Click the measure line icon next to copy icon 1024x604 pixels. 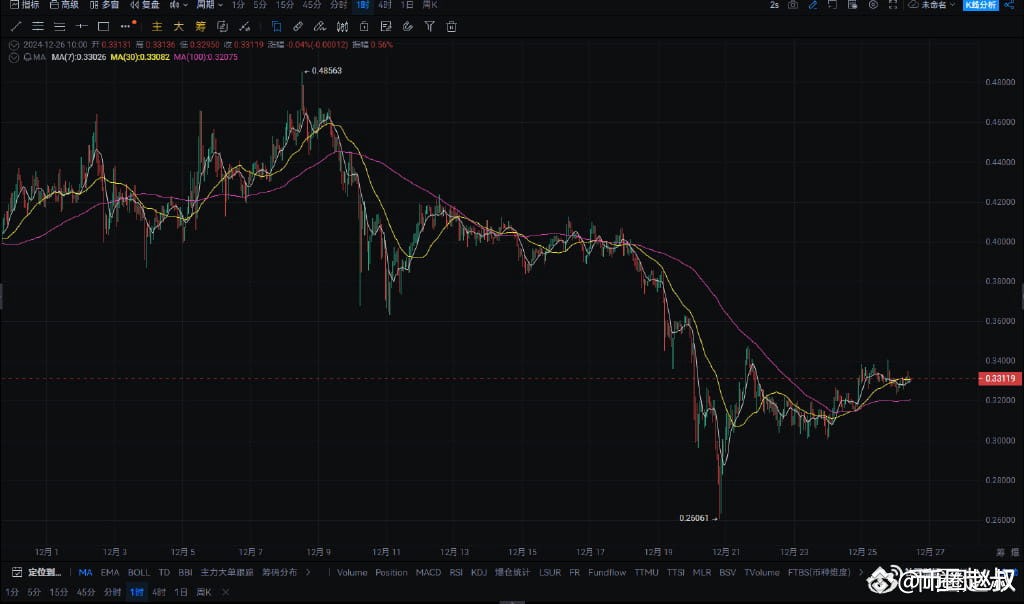tap(244, 27)
